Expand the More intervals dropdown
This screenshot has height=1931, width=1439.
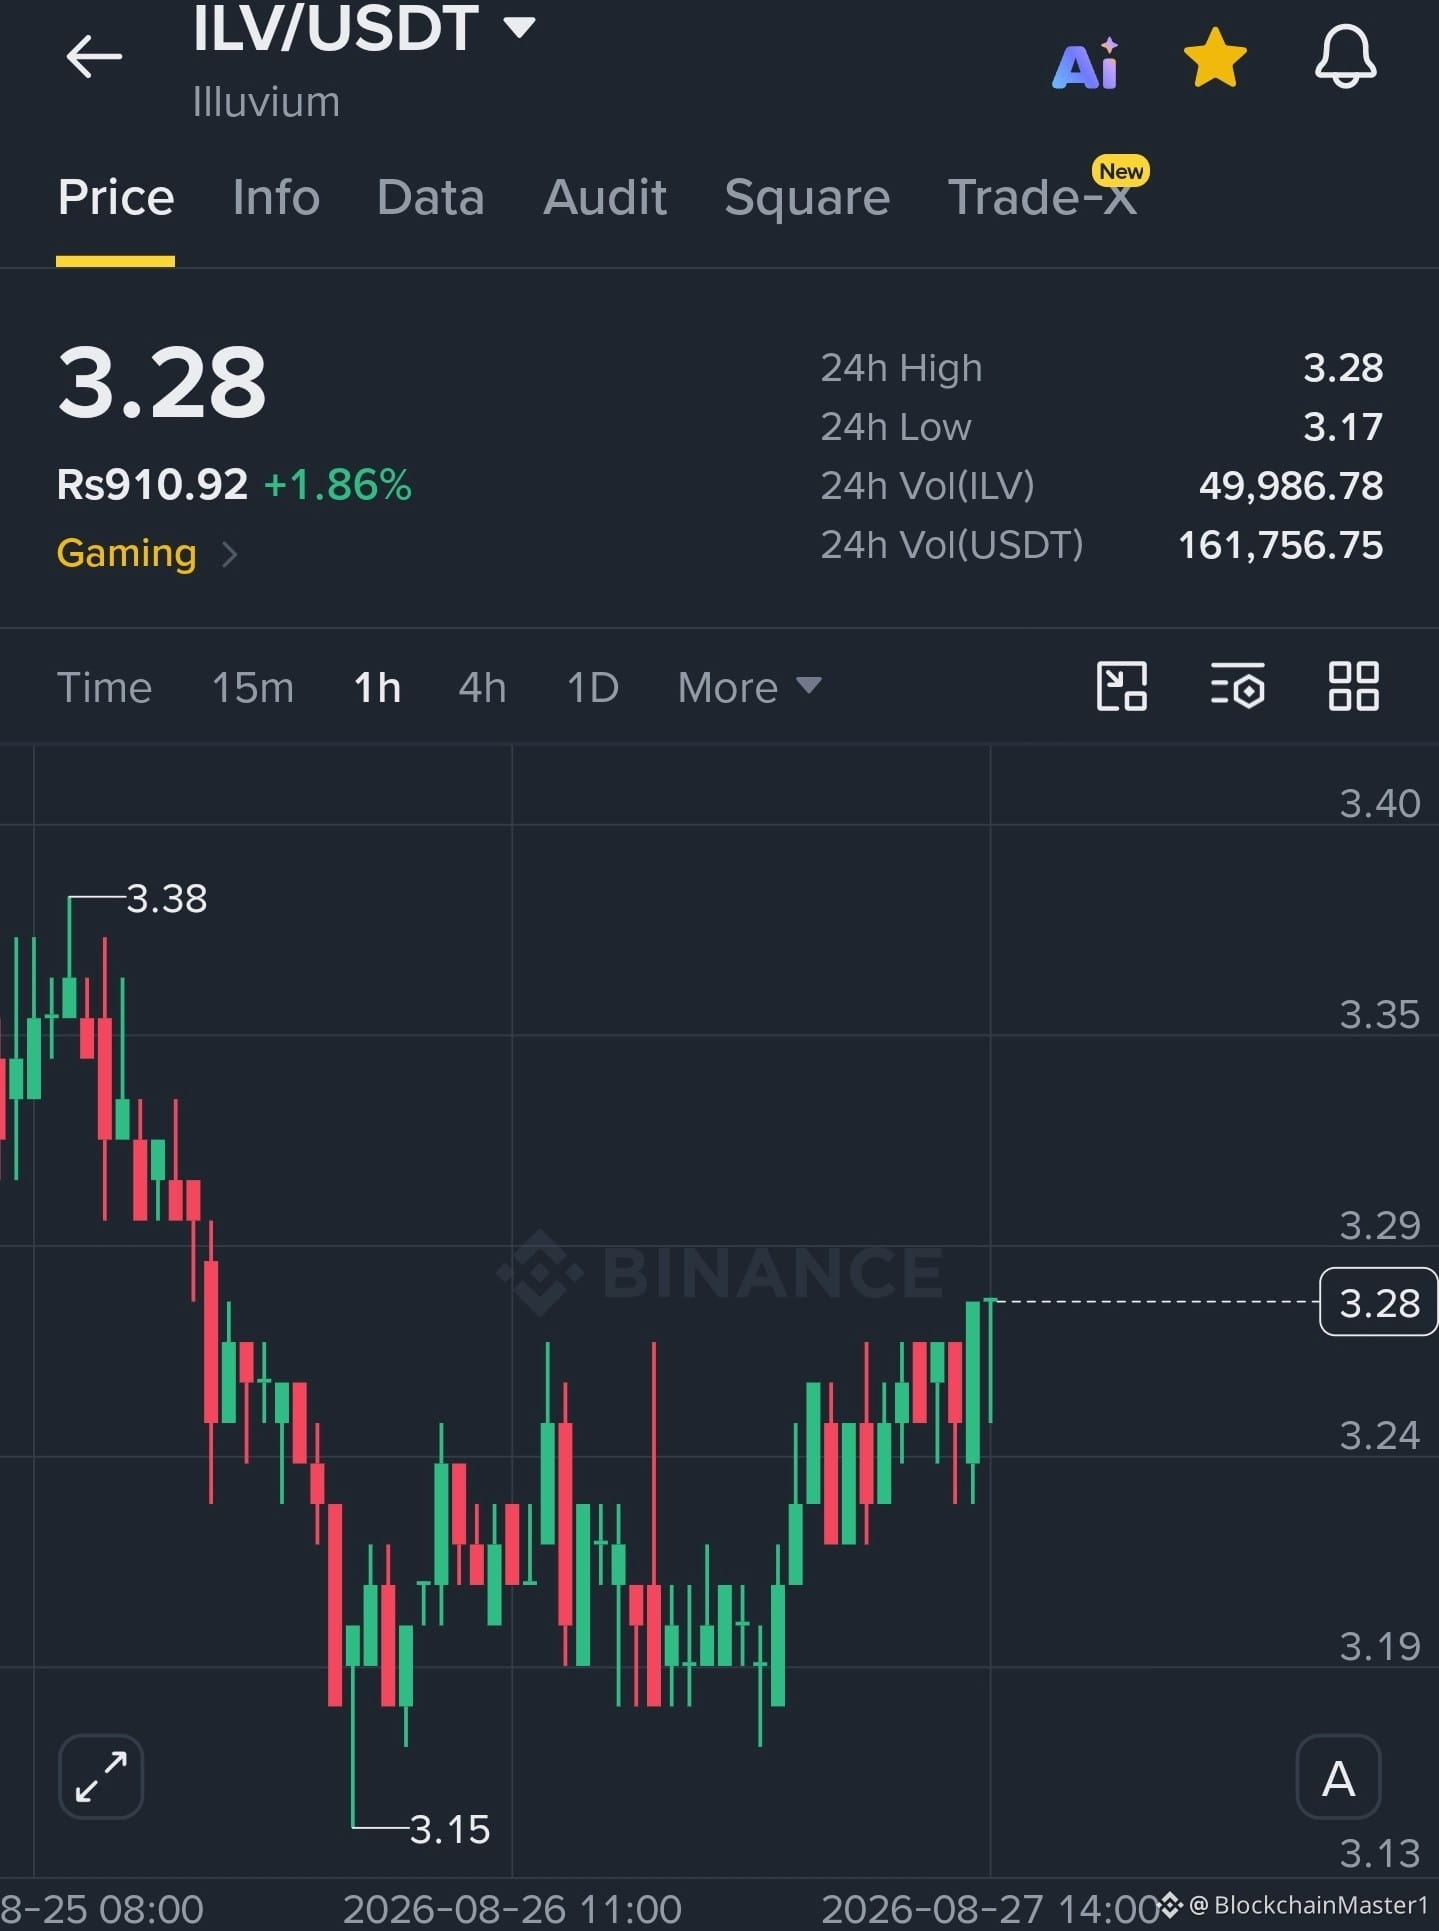pos(749,688)
